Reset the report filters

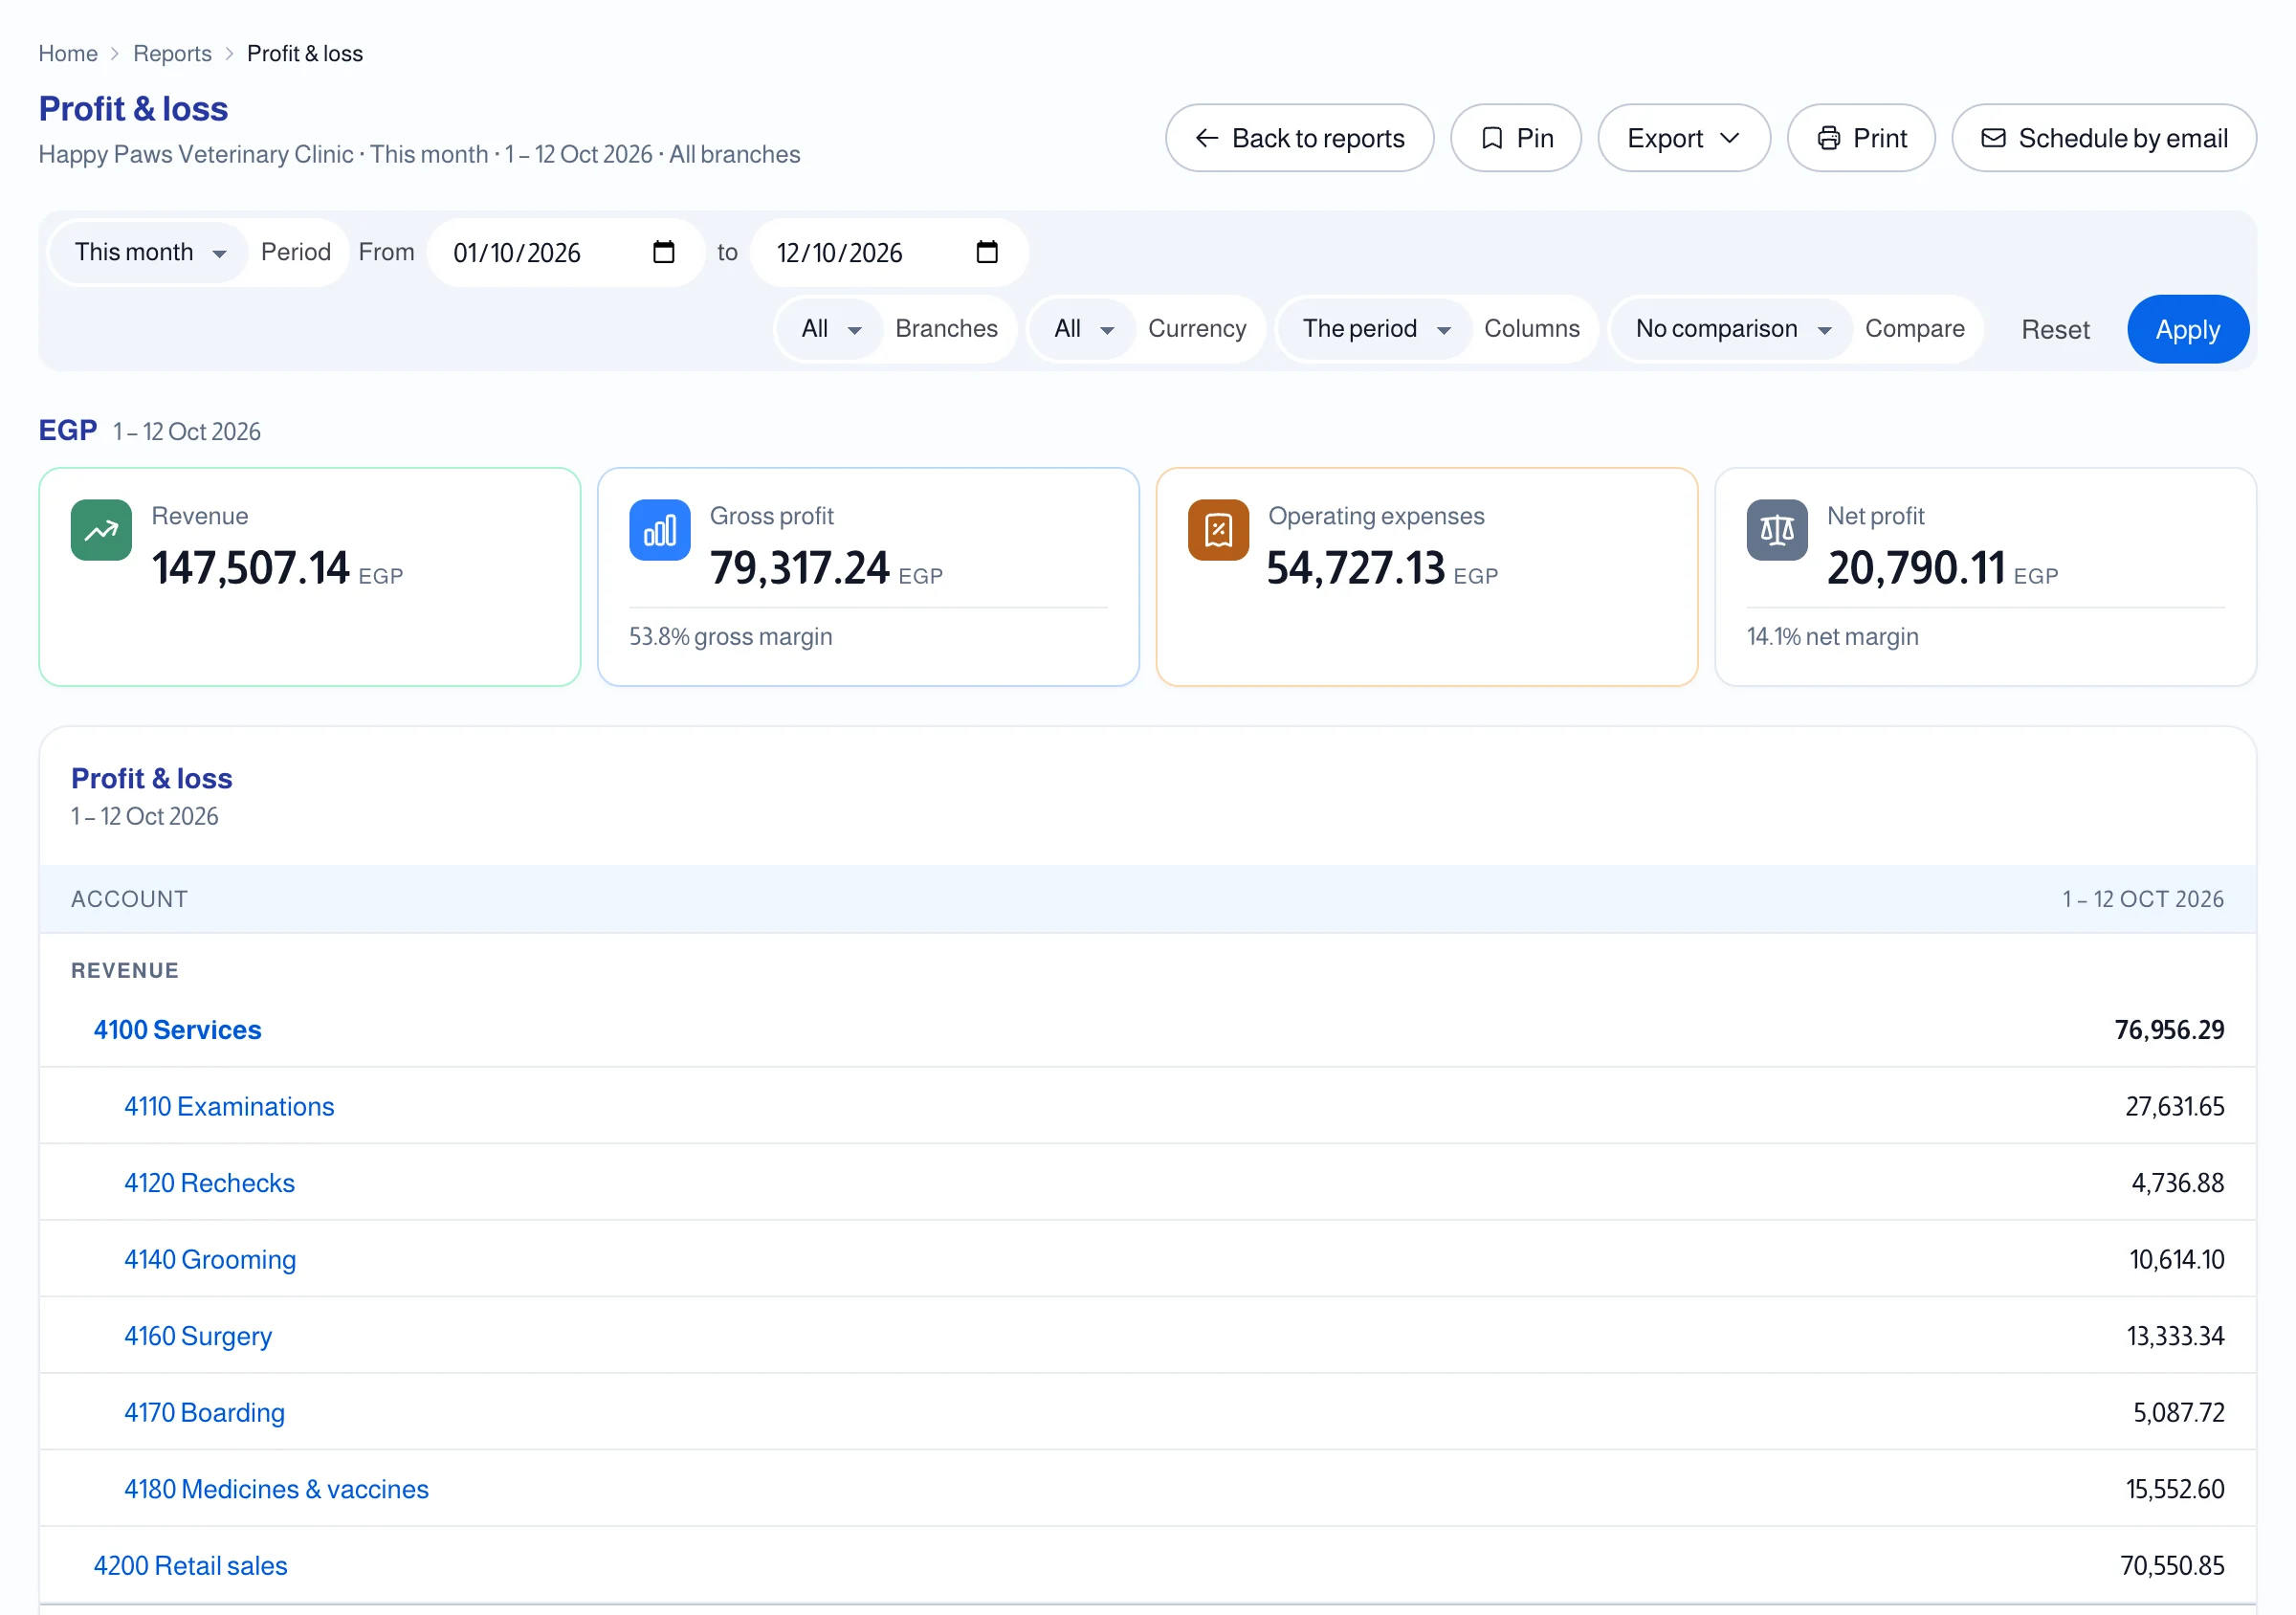pos(2055,329)
